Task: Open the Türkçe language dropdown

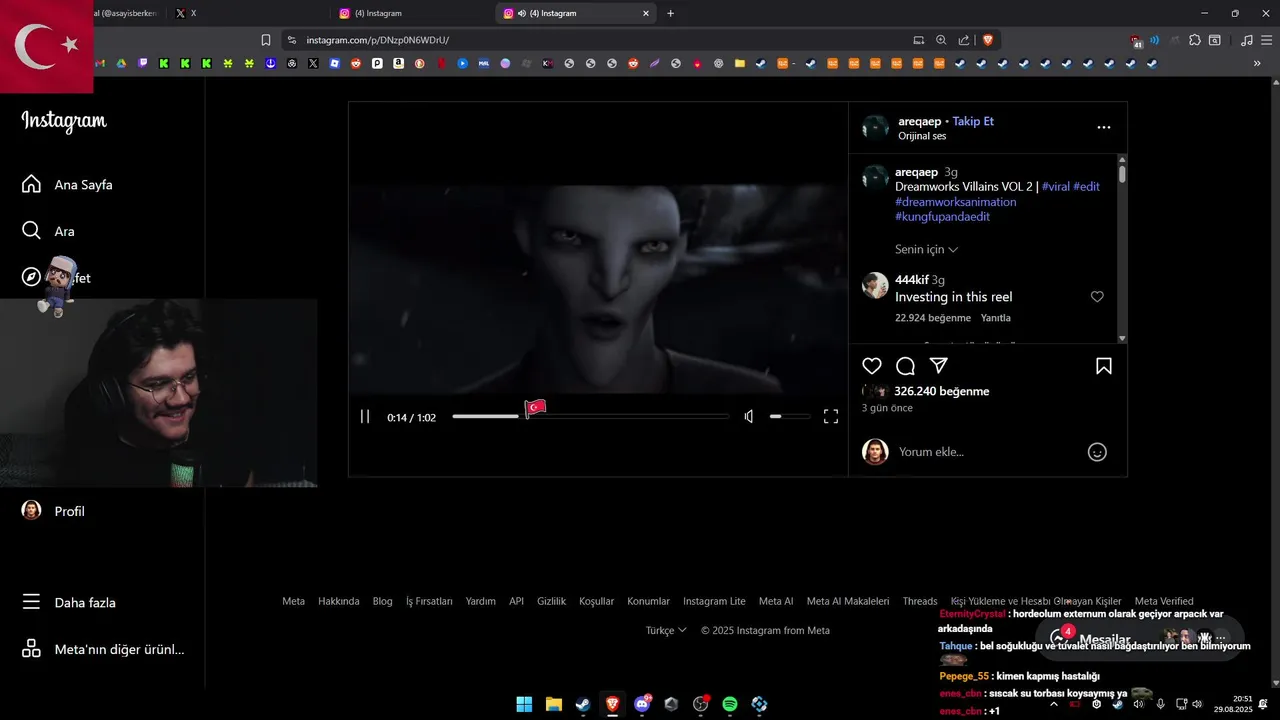Action: (666, 630)
